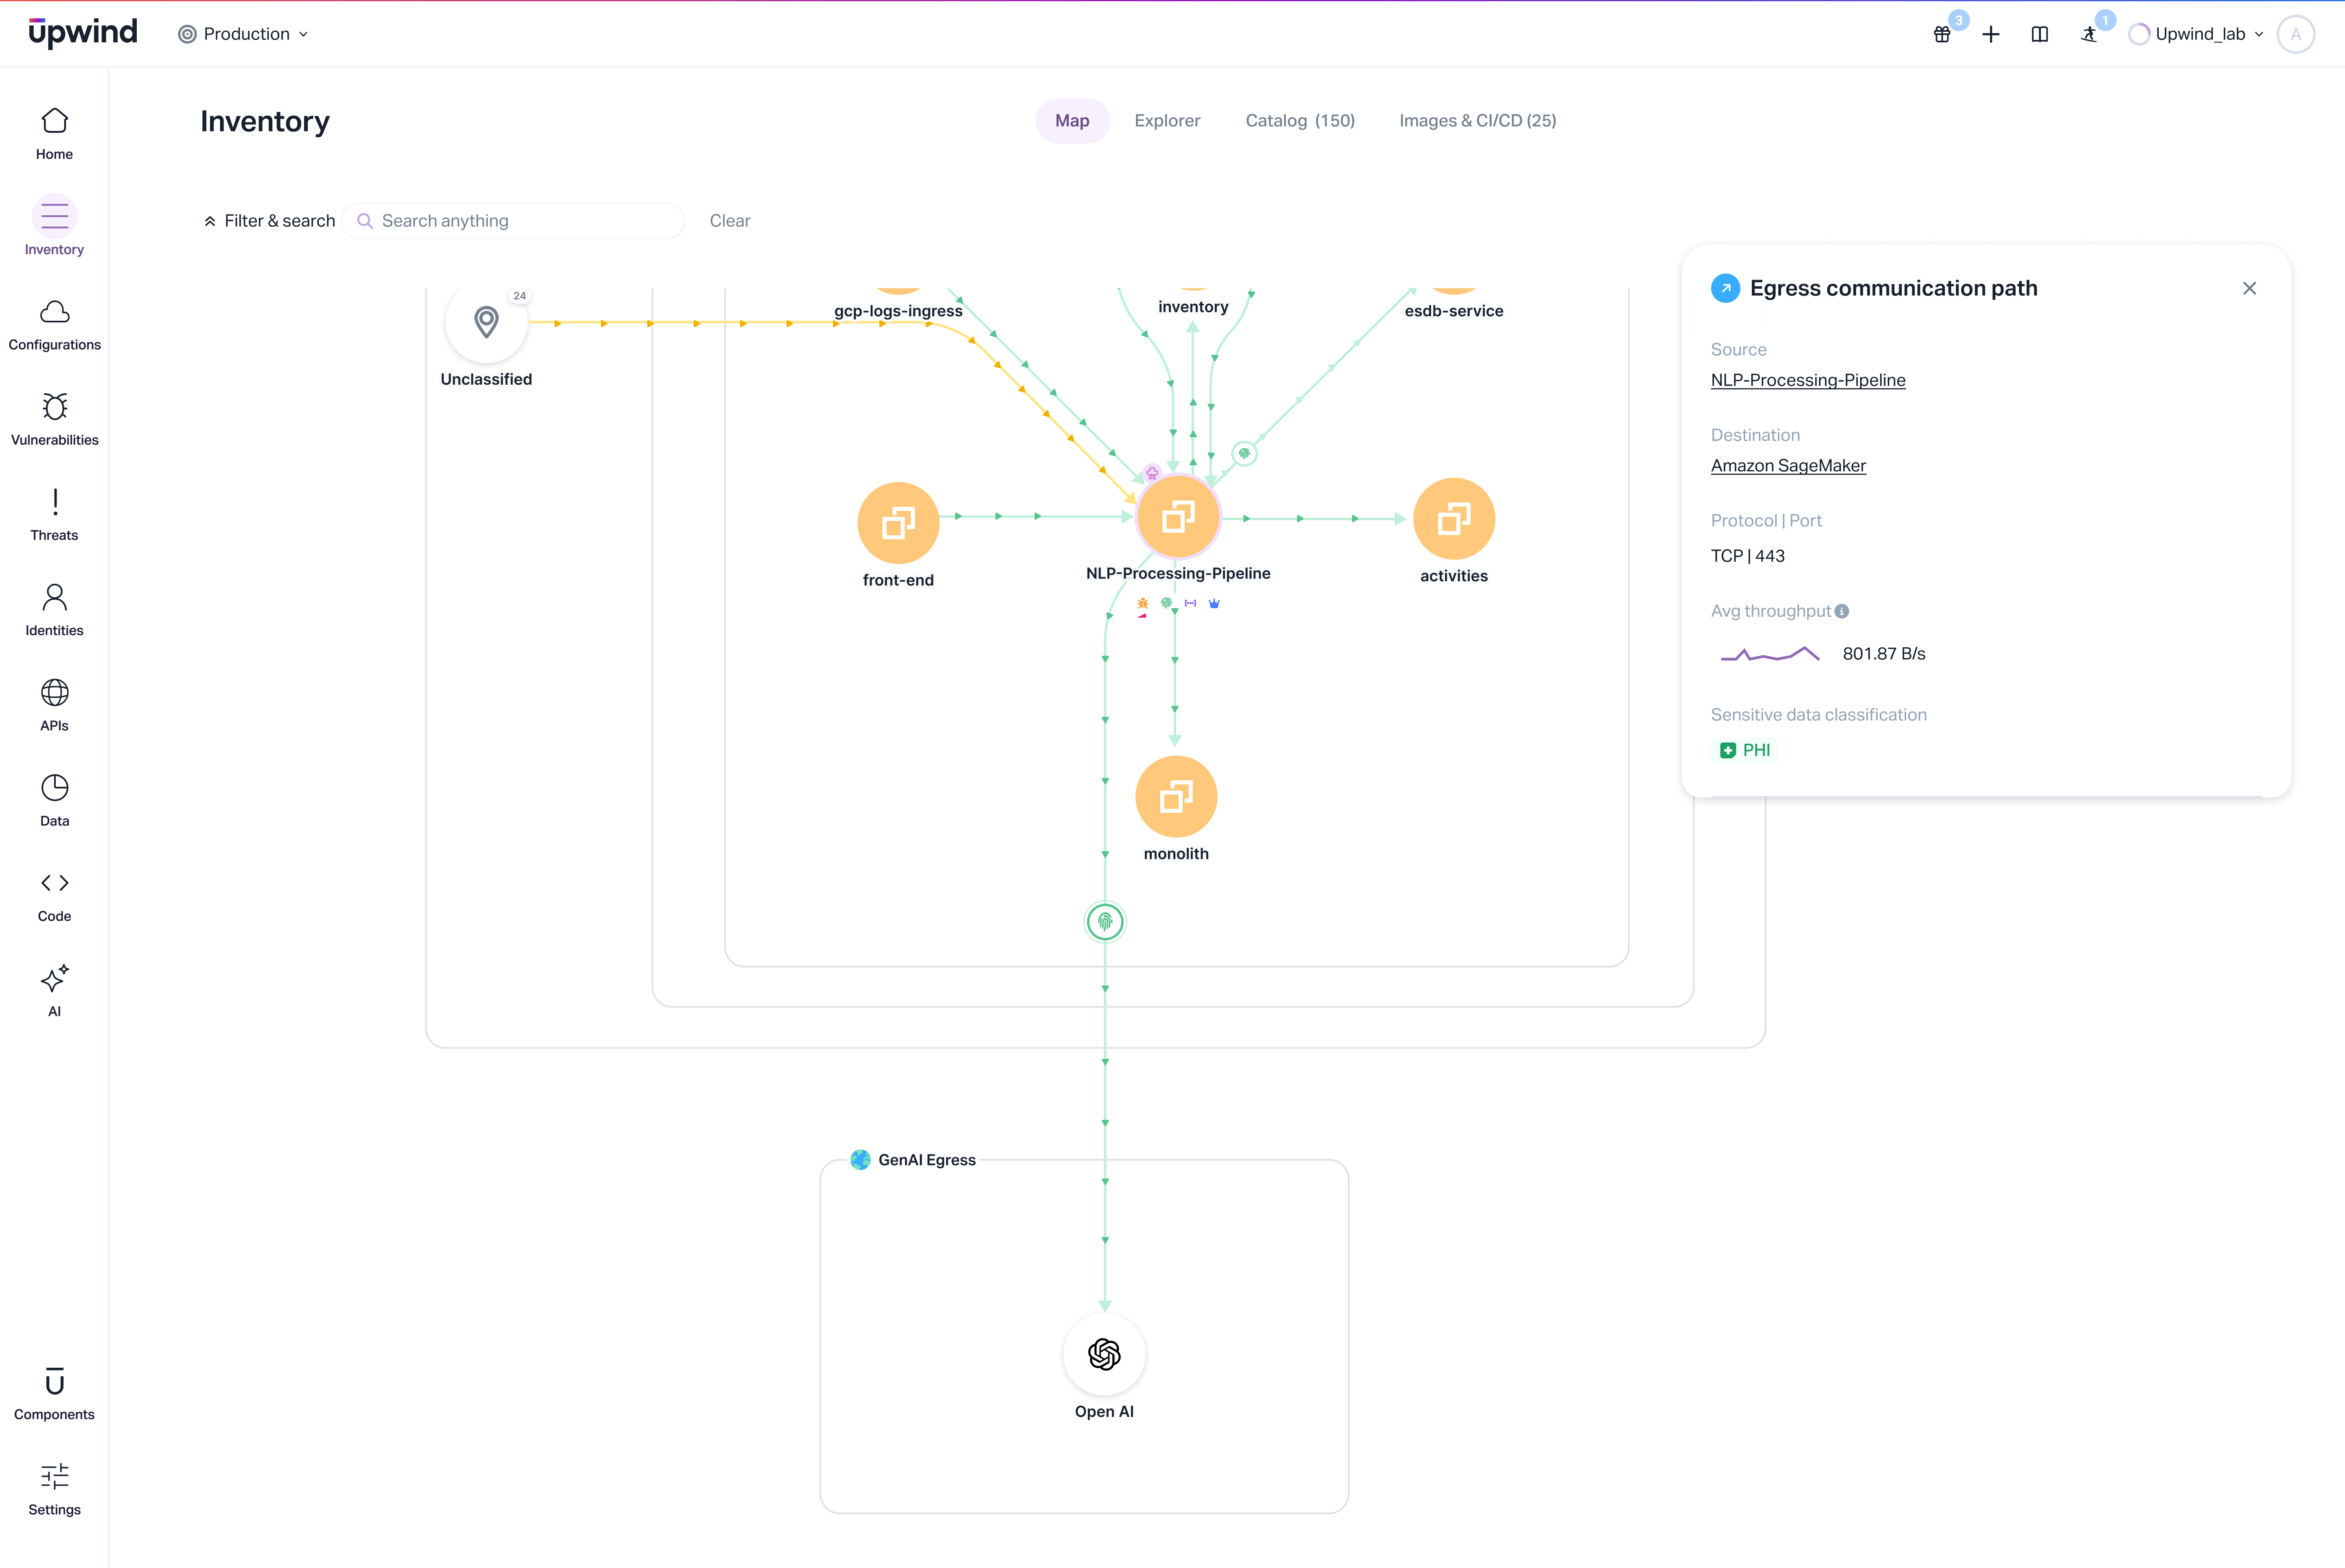This screenshot has height=1568, width=2345.
Task: Click the fingerprint marker on egress path
Action: (1105, 921)
